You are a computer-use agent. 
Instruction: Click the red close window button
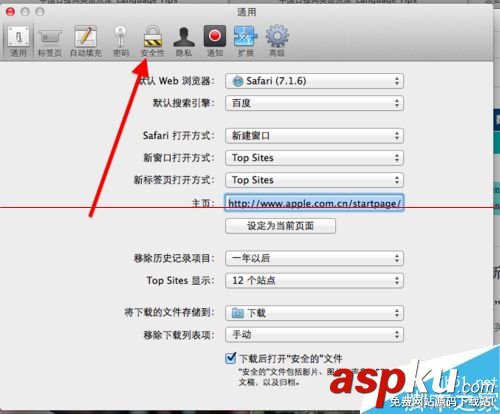click(11, 12)
